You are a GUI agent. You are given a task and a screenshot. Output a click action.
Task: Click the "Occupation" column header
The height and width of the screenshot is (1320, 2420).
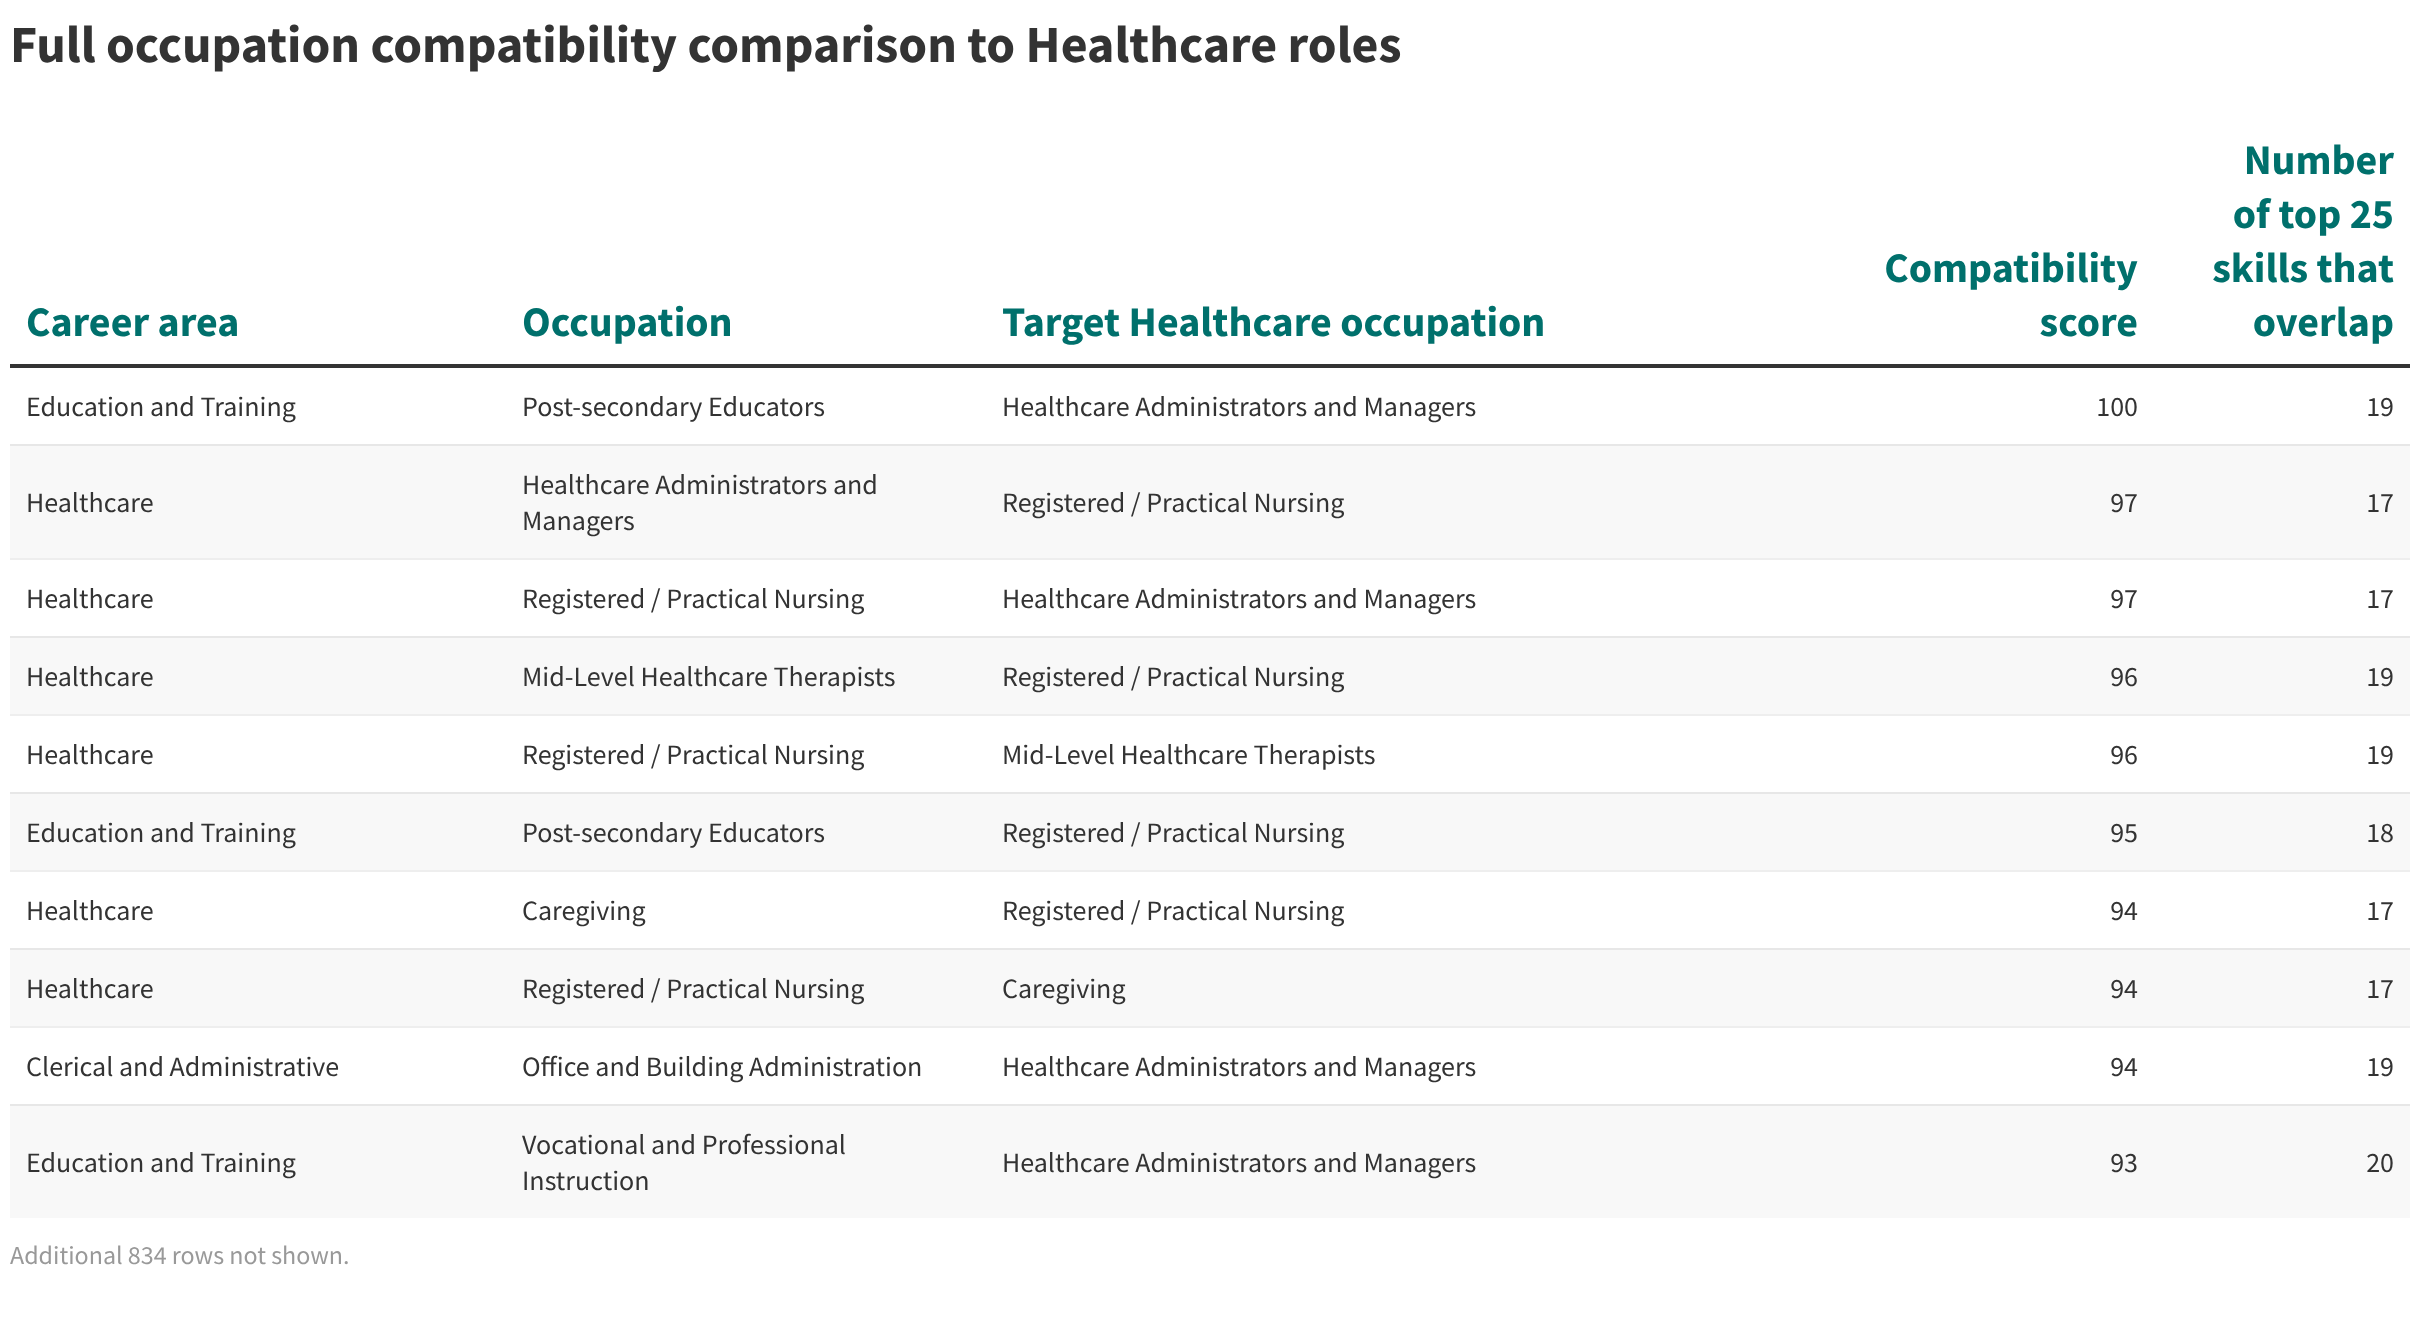pos(626,323)
